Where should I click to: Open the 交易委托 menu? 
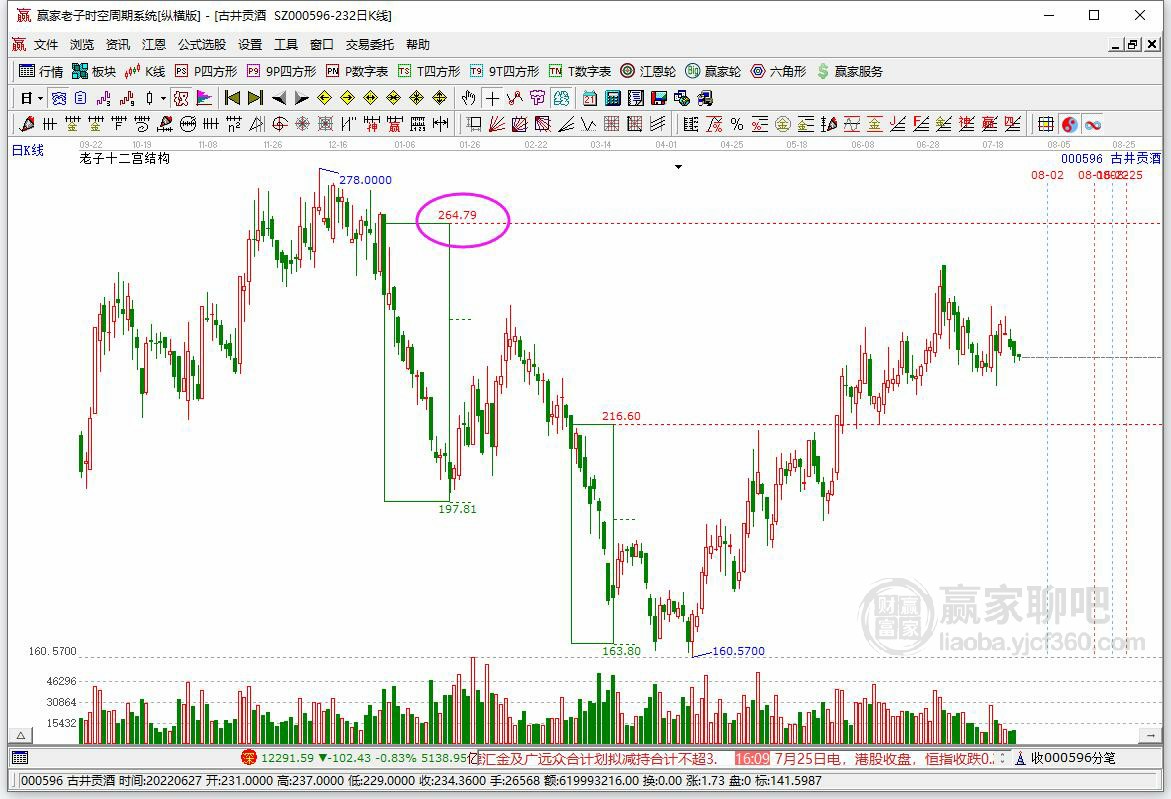coord(370,45)
